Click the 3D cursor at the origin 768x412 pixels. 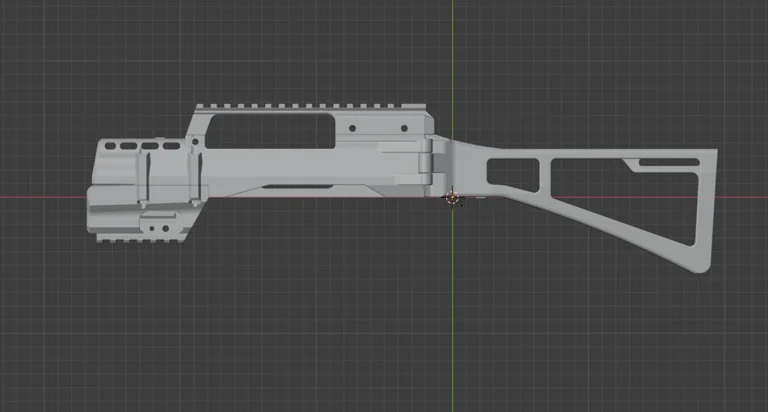tap(455, 198)
